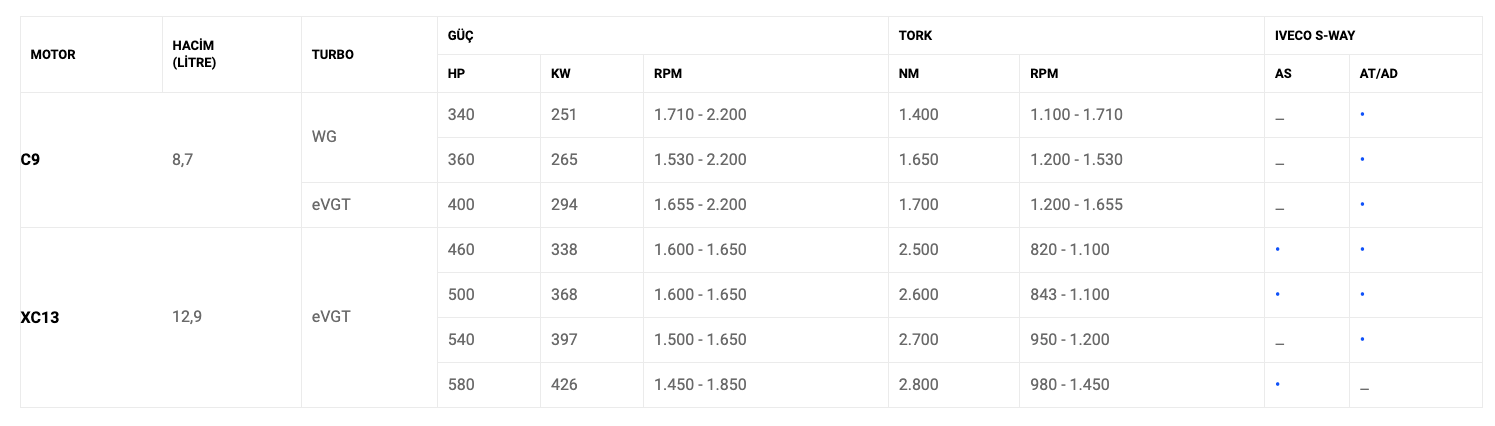Select the 1.450 - 1.850 RPM cell

pos(700,384)
